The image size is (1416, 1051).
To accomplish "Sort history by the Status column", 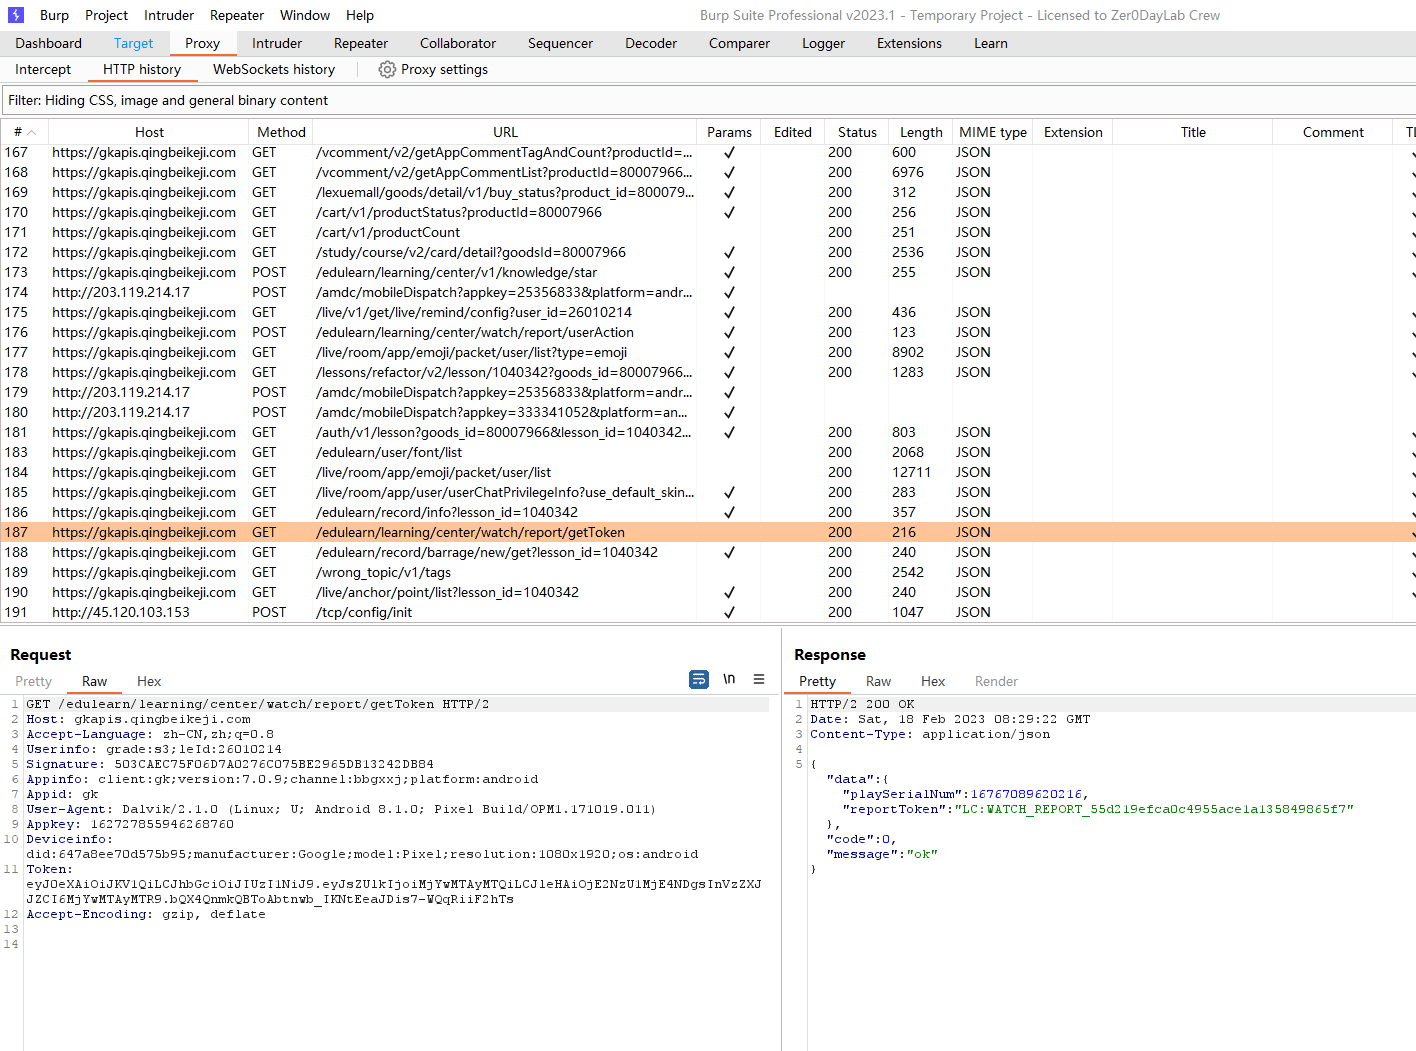I will click(x=857, y=132).
